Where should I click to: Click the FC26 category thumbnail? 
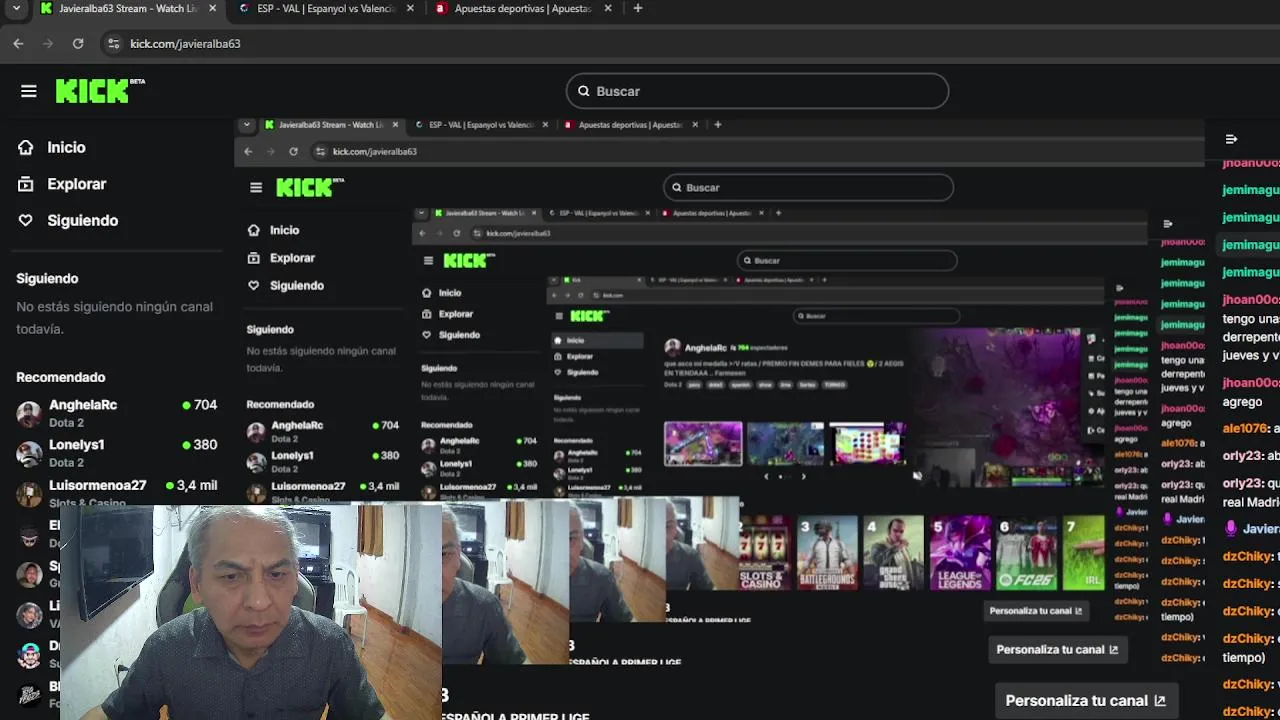point(1026,553)
